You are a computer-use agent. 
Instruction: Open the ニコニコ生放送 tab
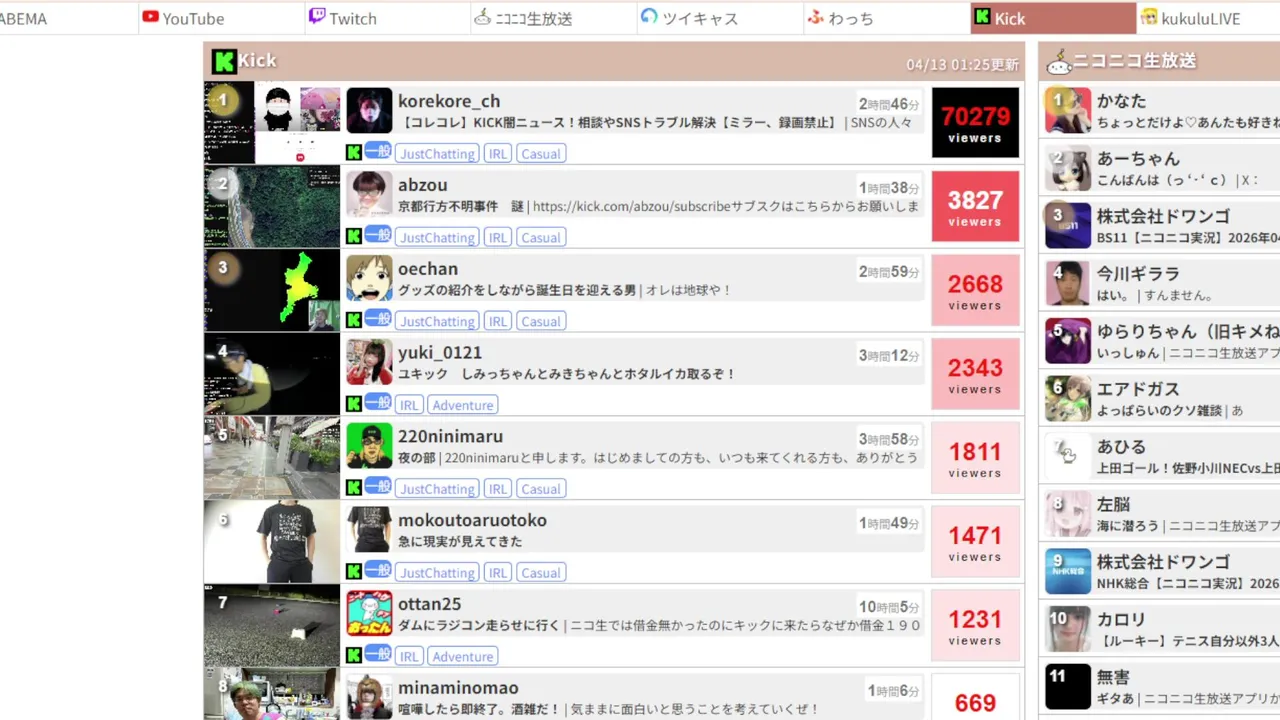[553, 18]
